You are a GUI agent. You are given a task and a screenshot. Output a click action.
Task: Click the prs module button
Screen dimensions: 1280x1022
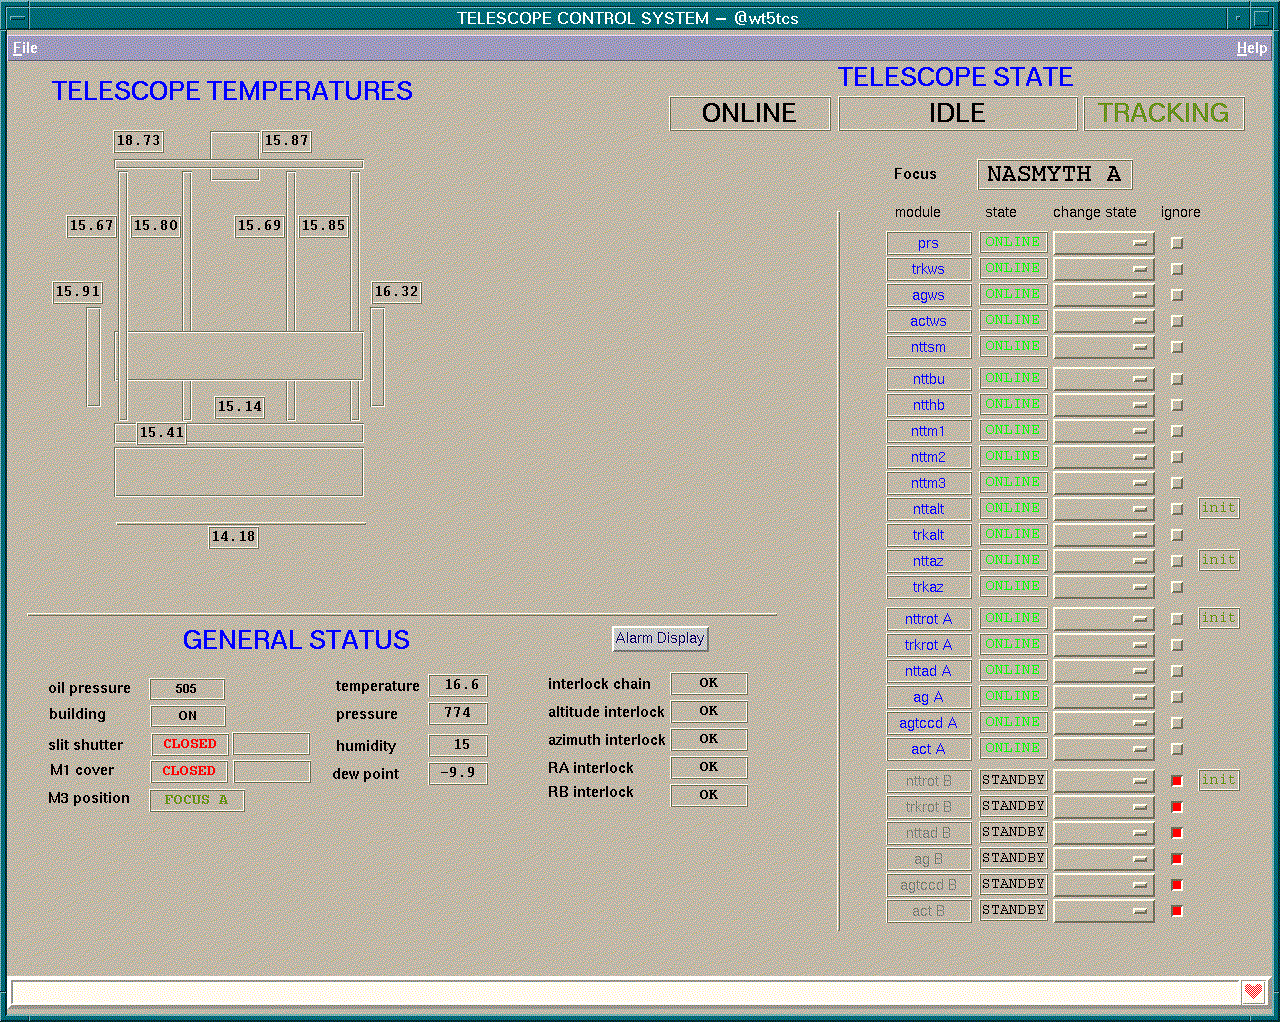point(928,243)
